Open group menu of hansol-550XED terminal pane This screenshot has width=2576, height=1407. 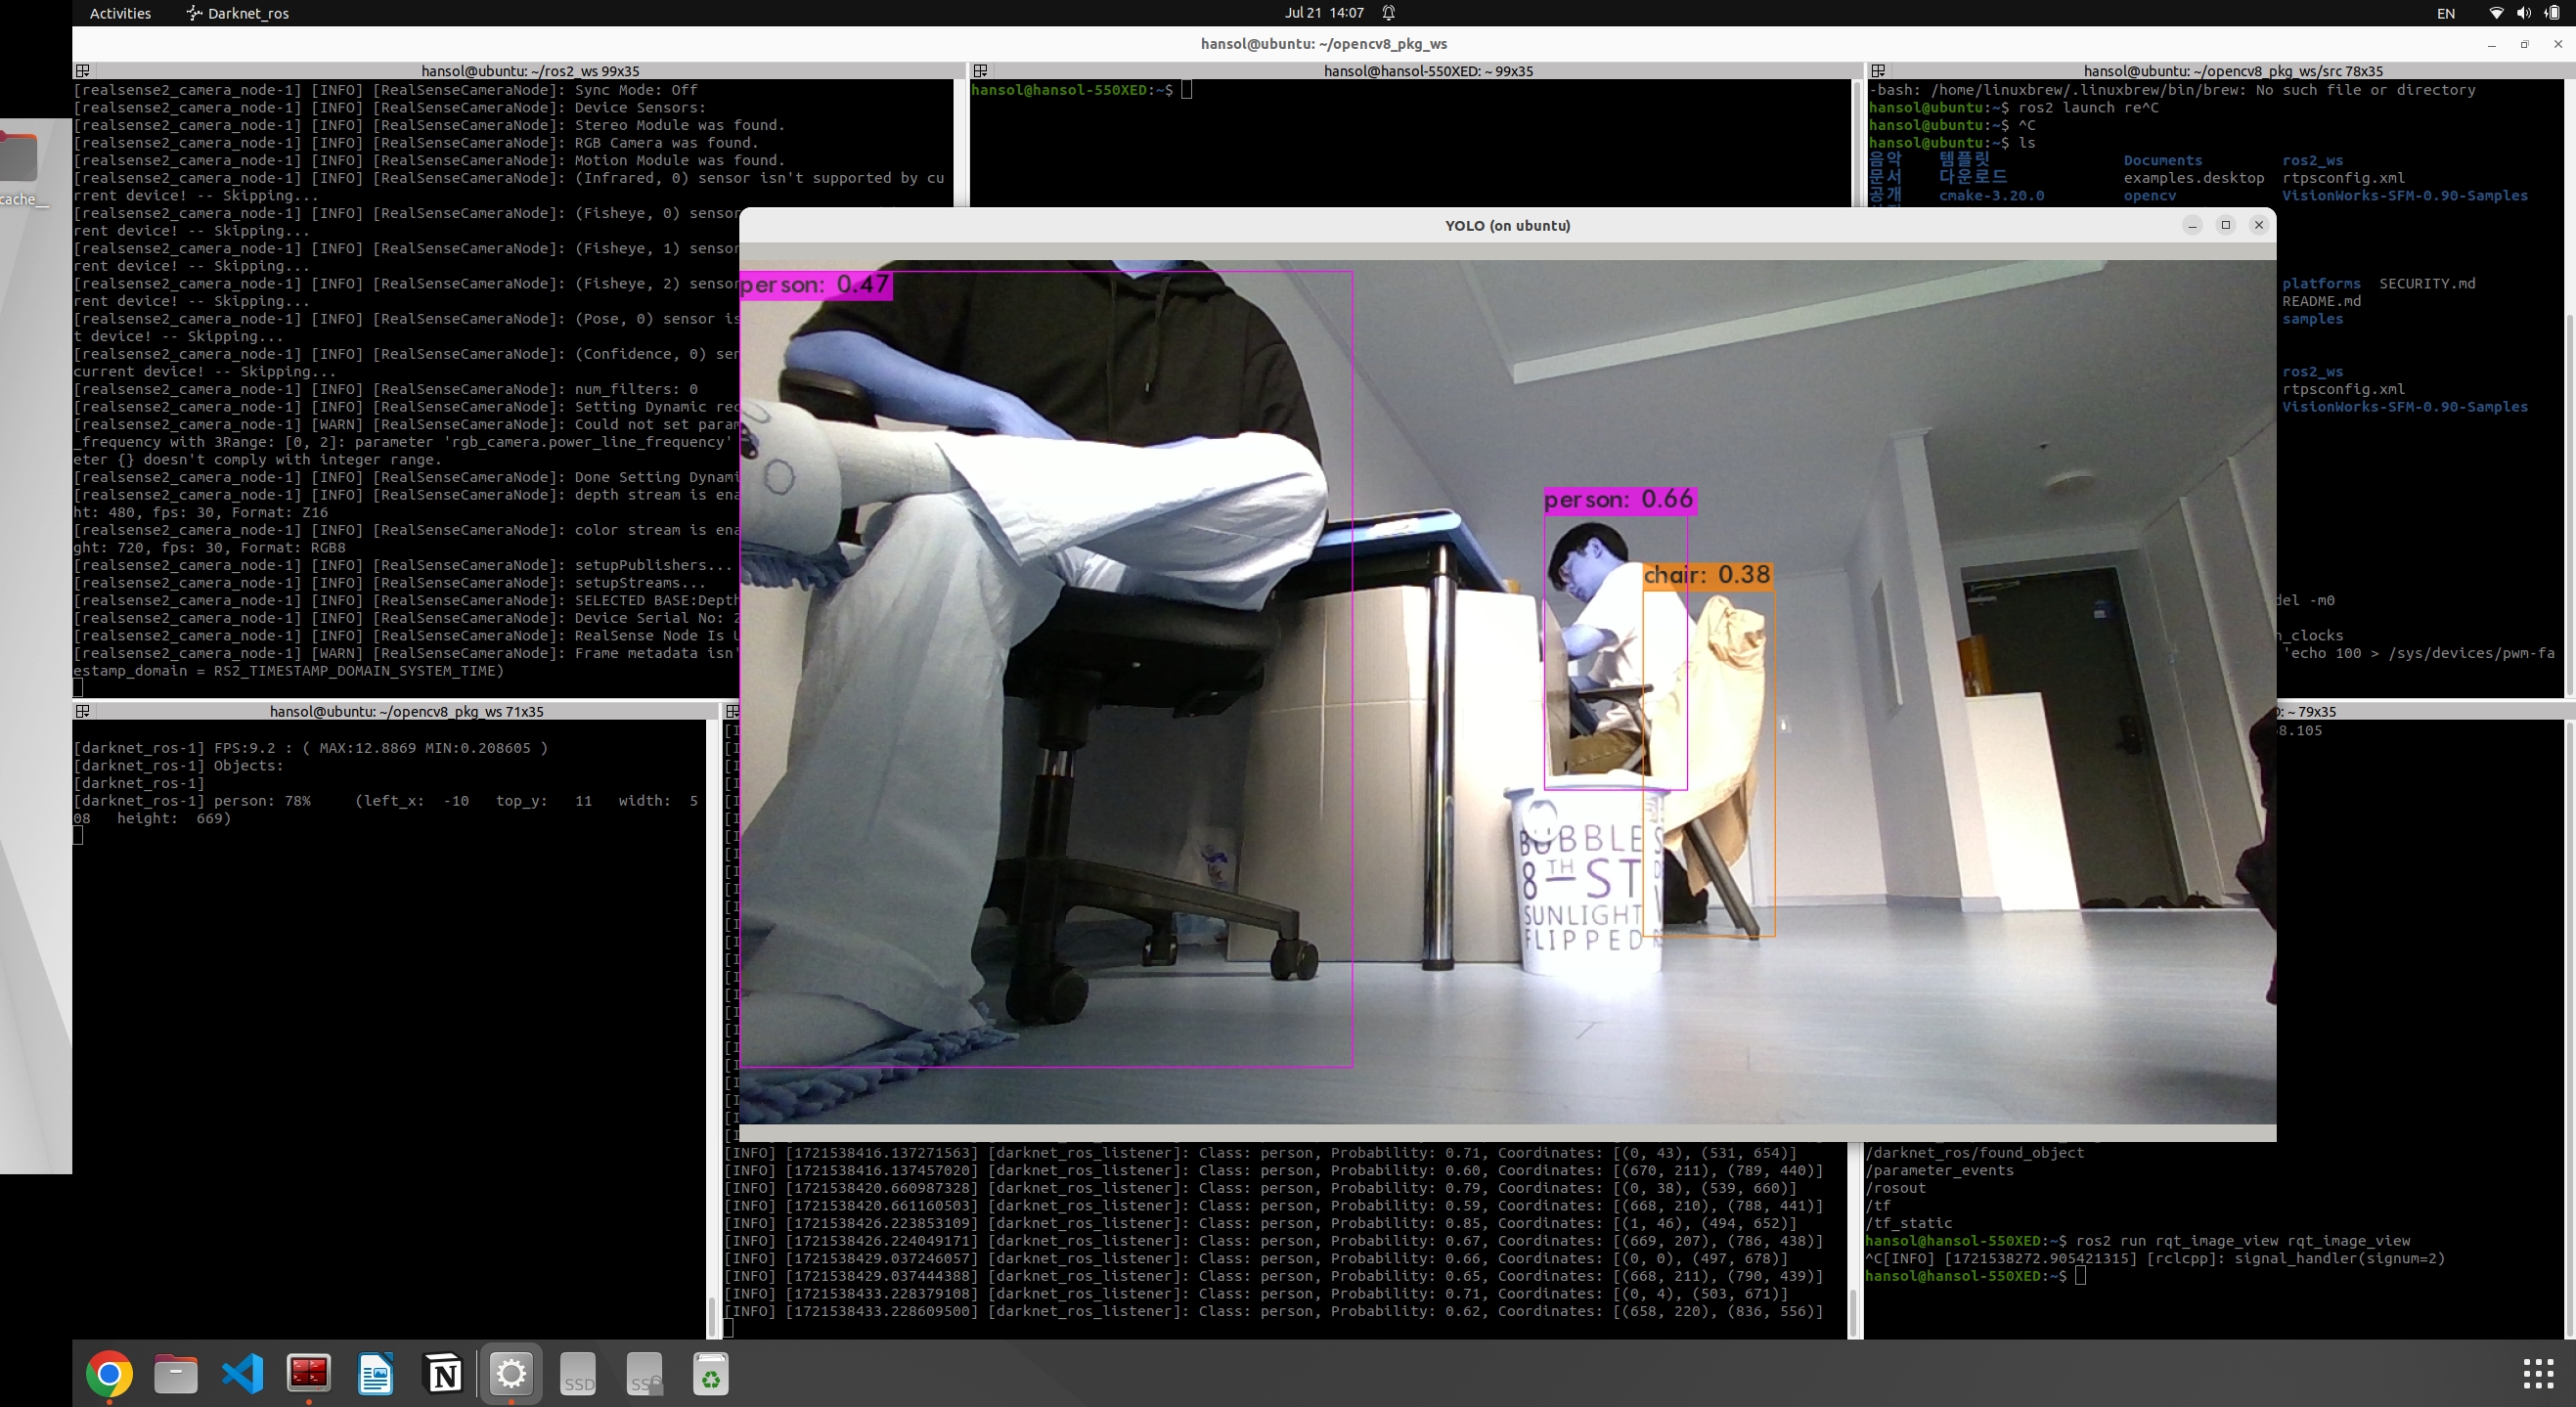(980, 71)
